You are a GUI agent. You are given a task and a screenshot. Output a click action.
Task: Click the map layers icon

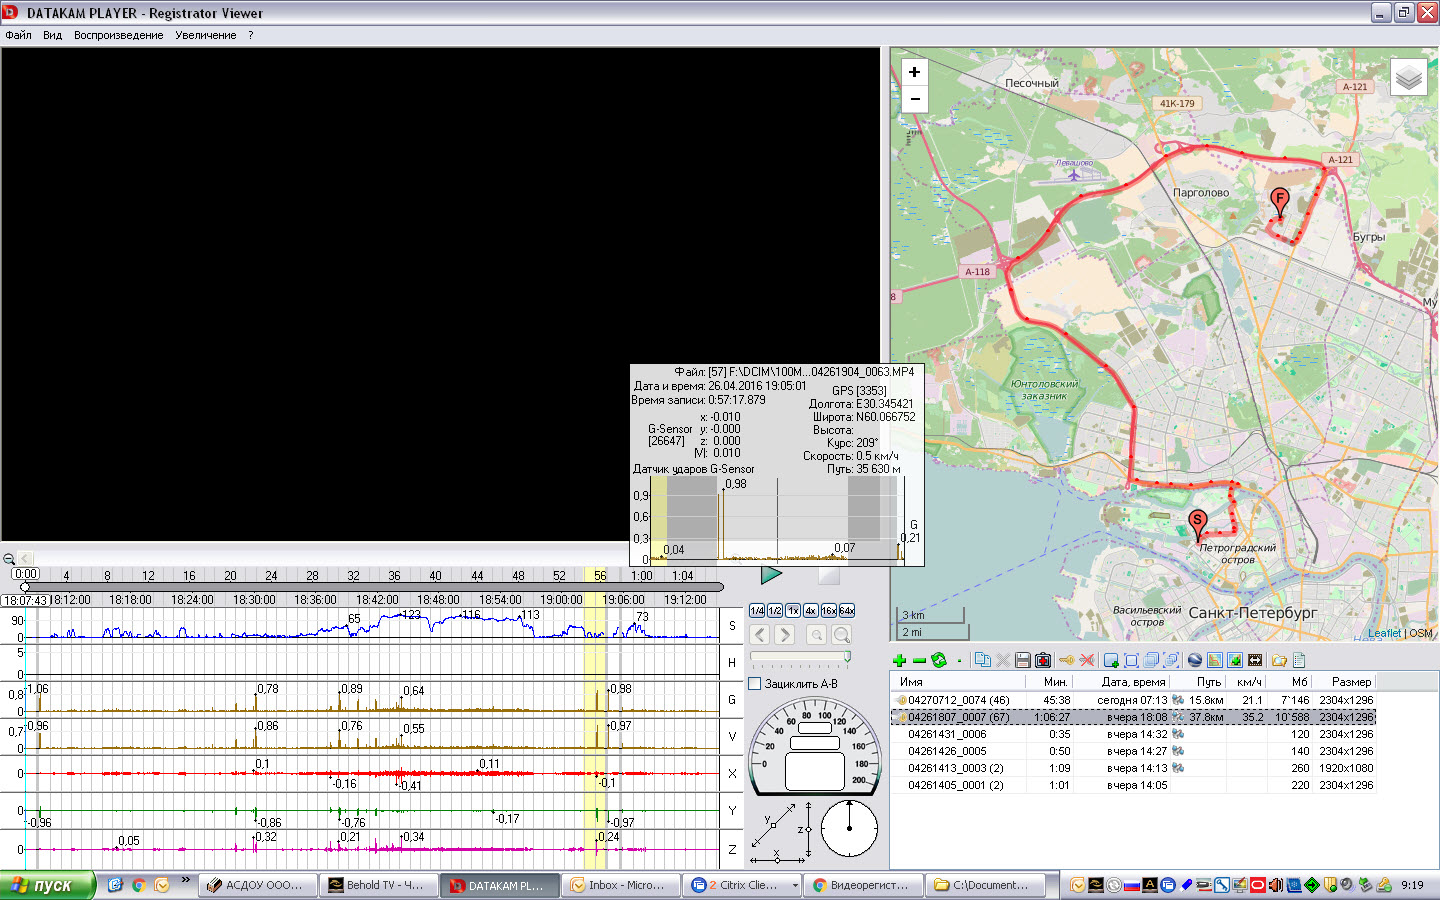pos(1408,77)
